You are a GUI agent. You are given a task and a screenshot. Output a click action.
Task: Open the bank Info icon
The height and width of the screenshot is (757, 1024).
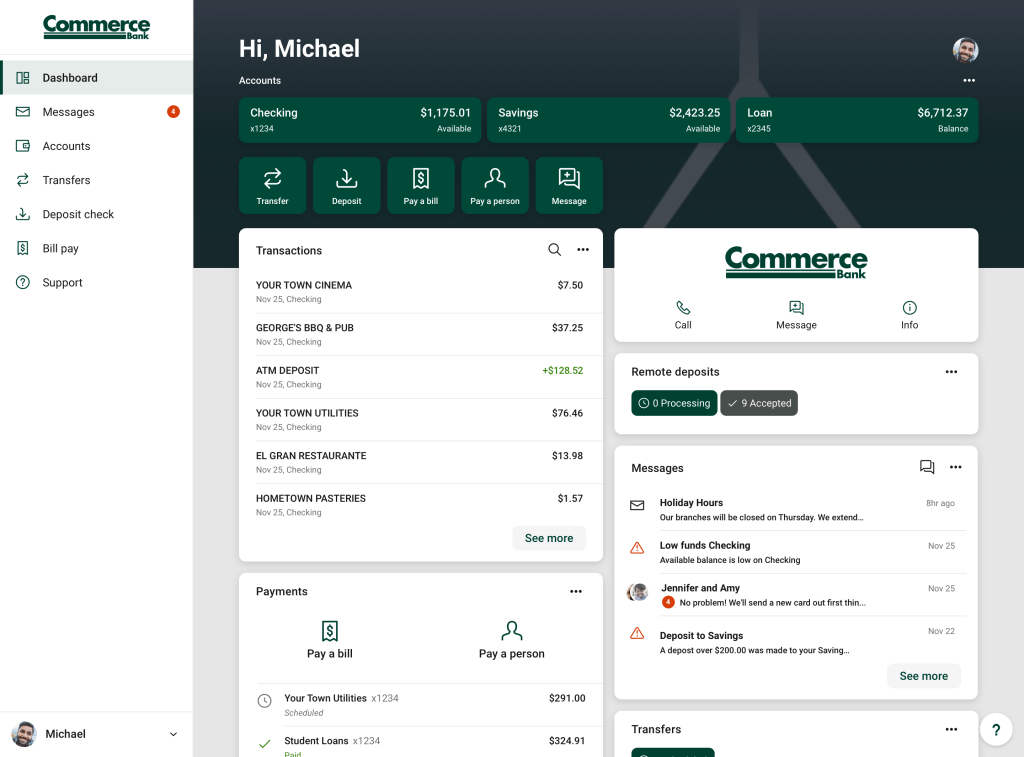(909, 308)
